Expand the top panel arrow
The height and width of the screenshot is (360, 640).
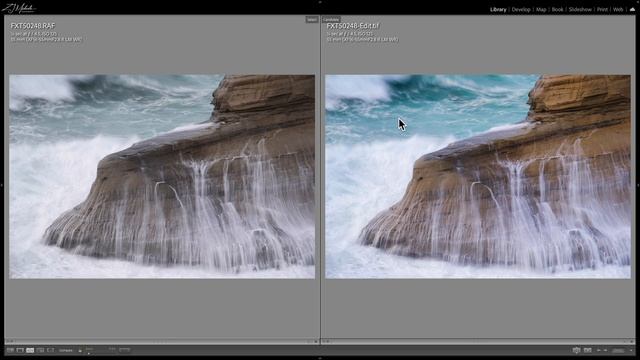(320, 2)
